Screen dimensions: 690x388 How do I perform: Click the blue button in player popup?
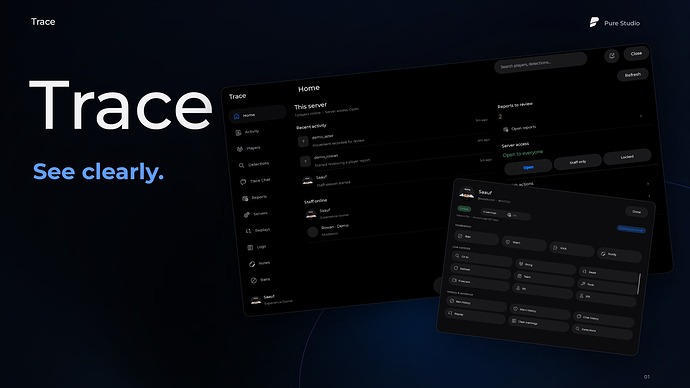pos(631,229)
